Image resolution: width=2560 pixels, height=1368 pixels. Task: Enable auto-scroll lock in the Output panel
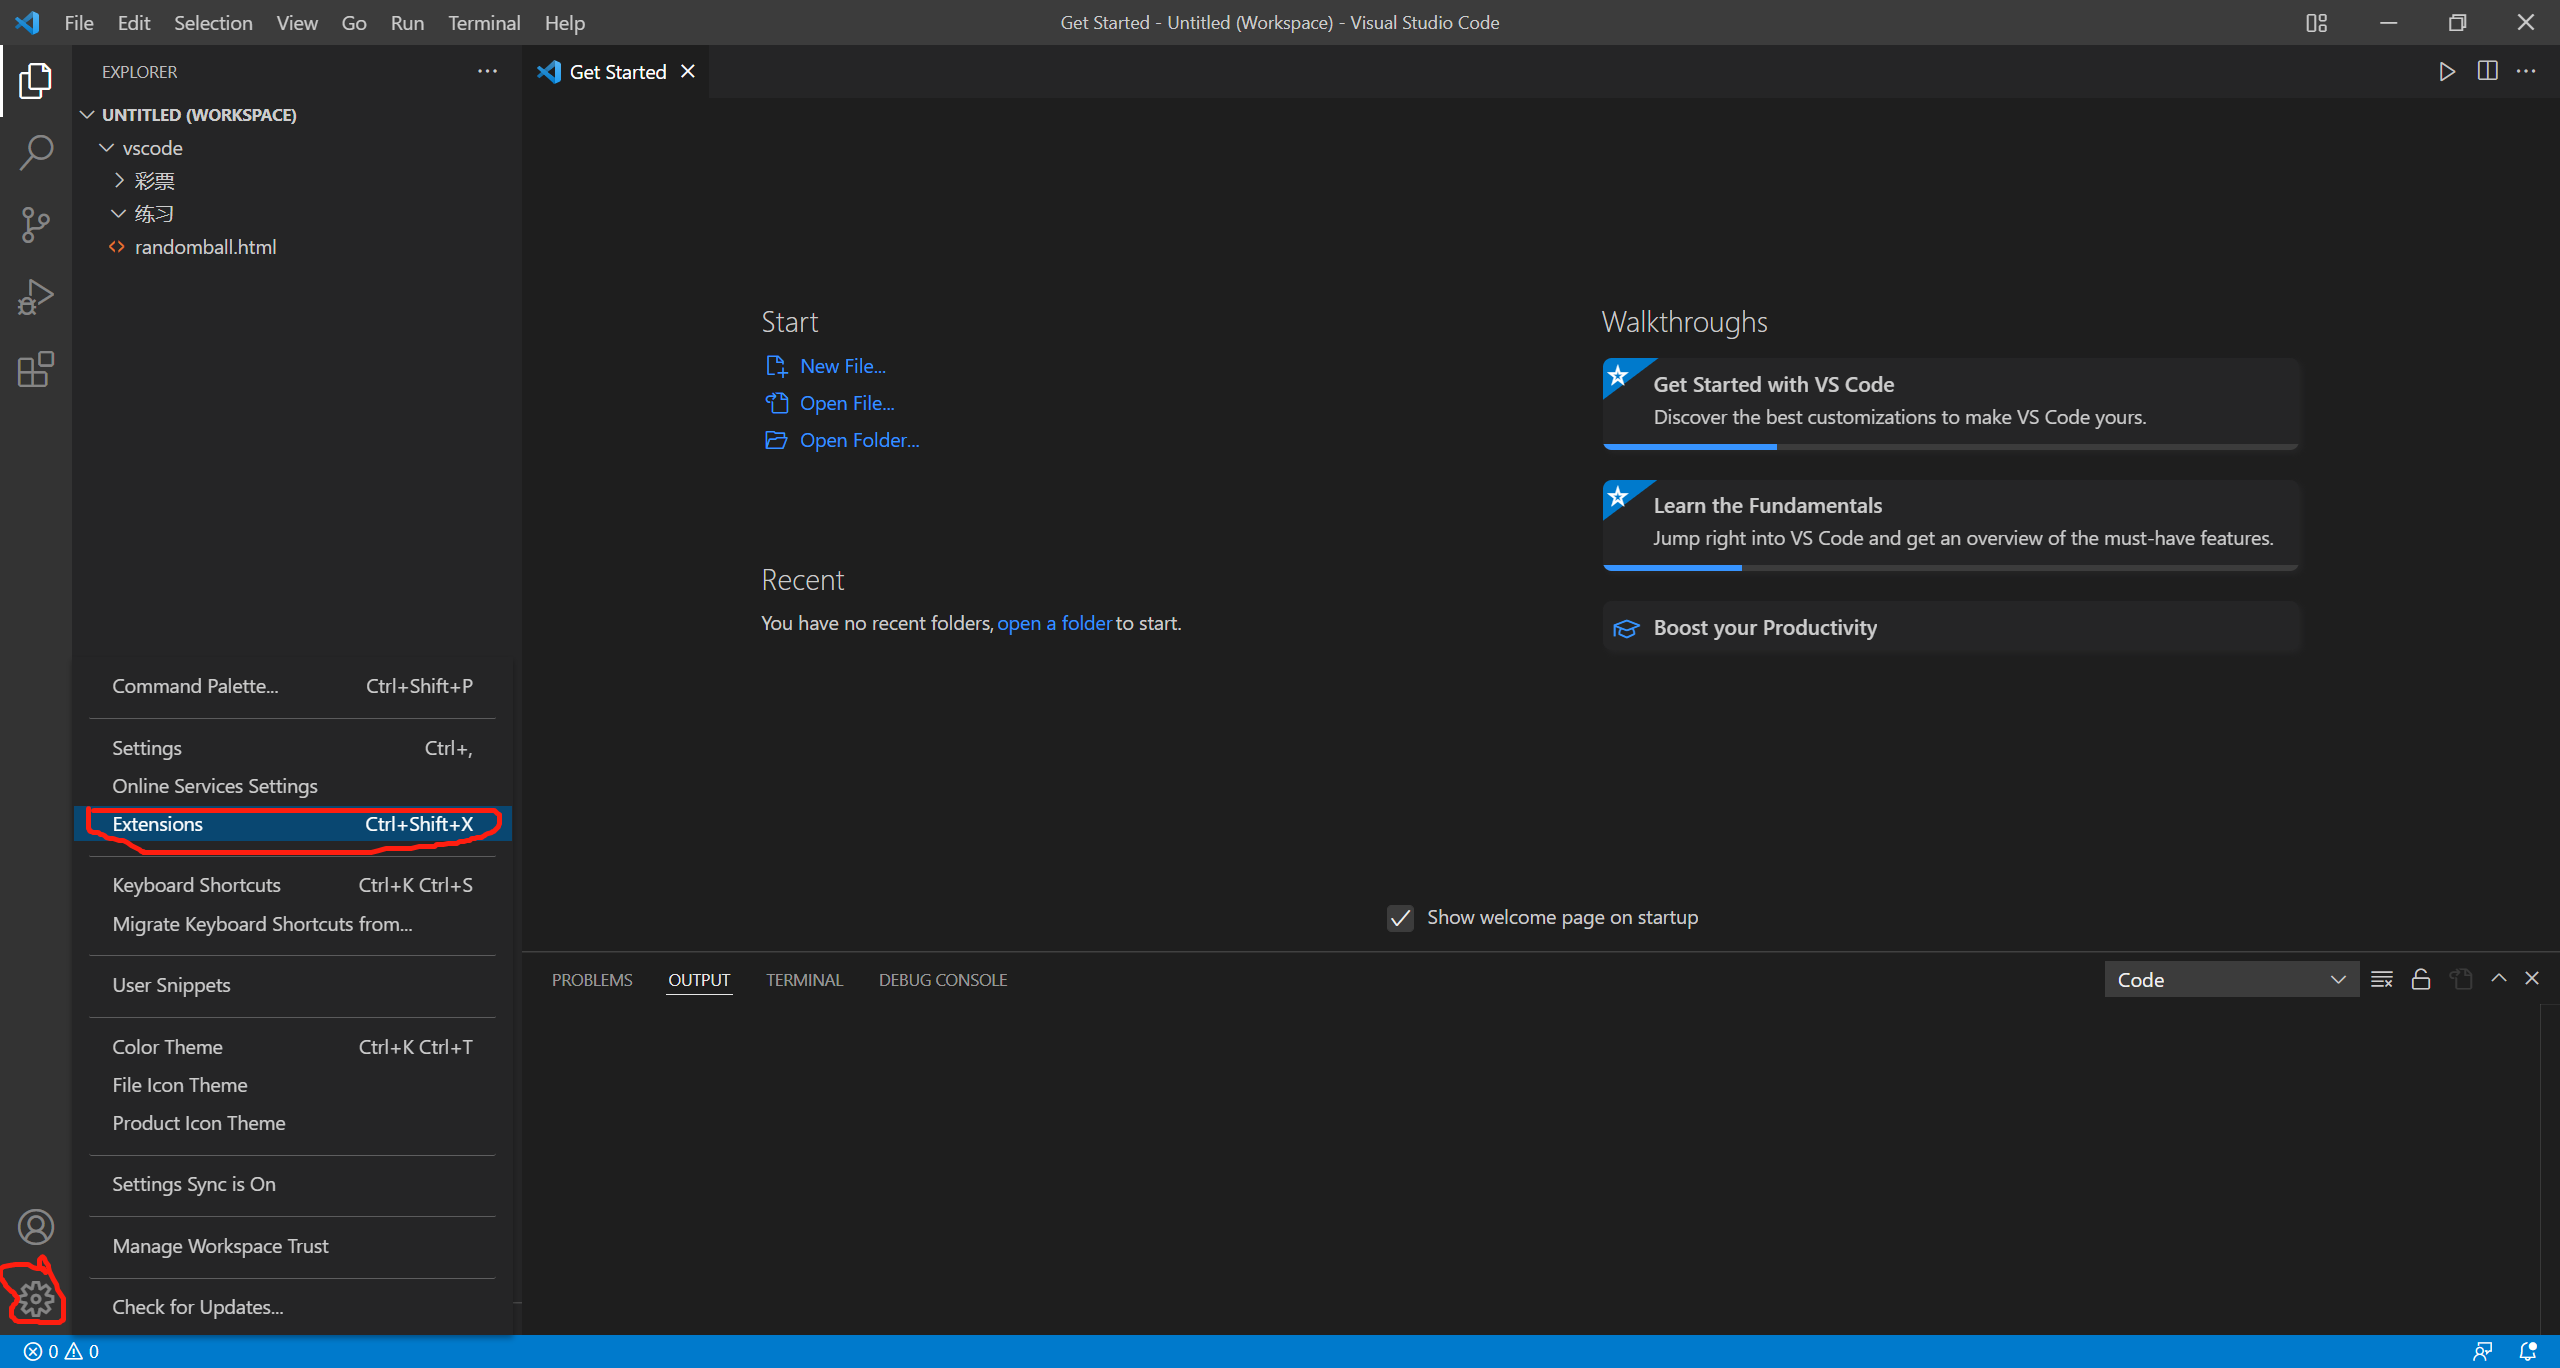coord(2421,979)
